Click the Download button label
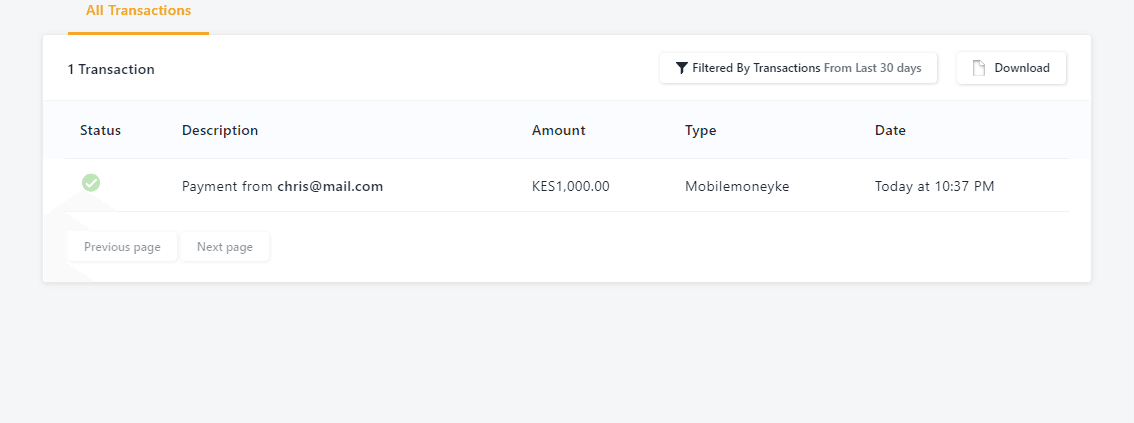 [1022, 68]
